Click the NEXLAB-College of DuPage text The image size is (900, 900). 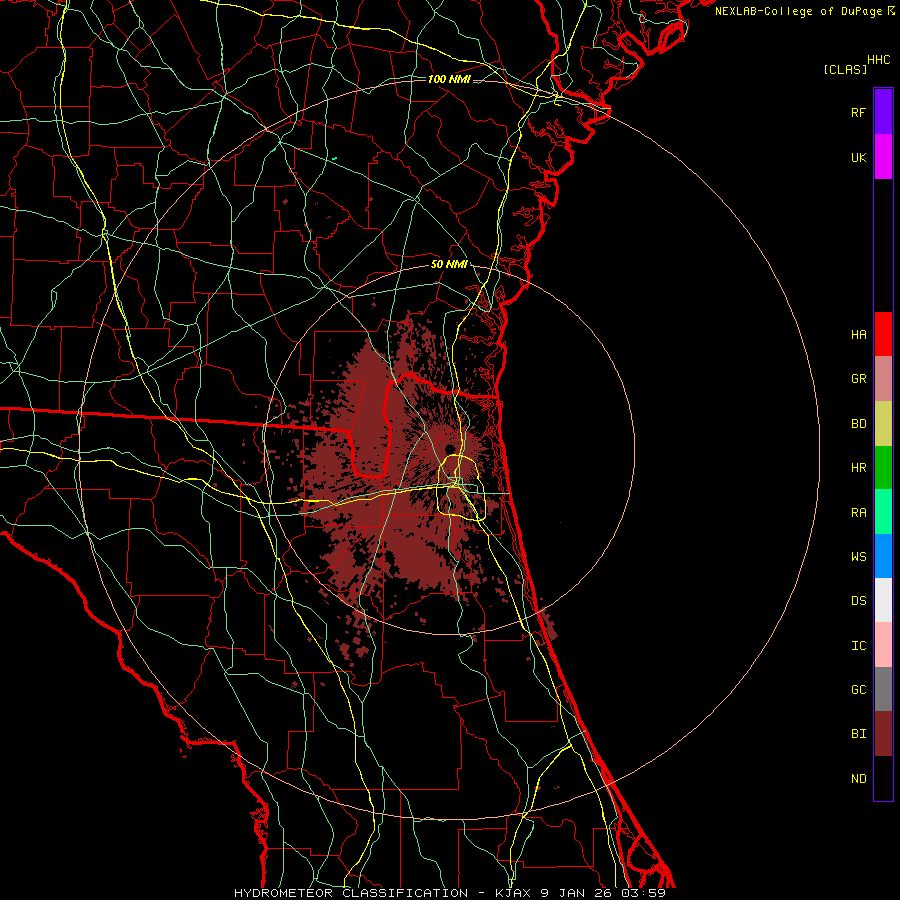pyautogui.click(x=798, y=11)
